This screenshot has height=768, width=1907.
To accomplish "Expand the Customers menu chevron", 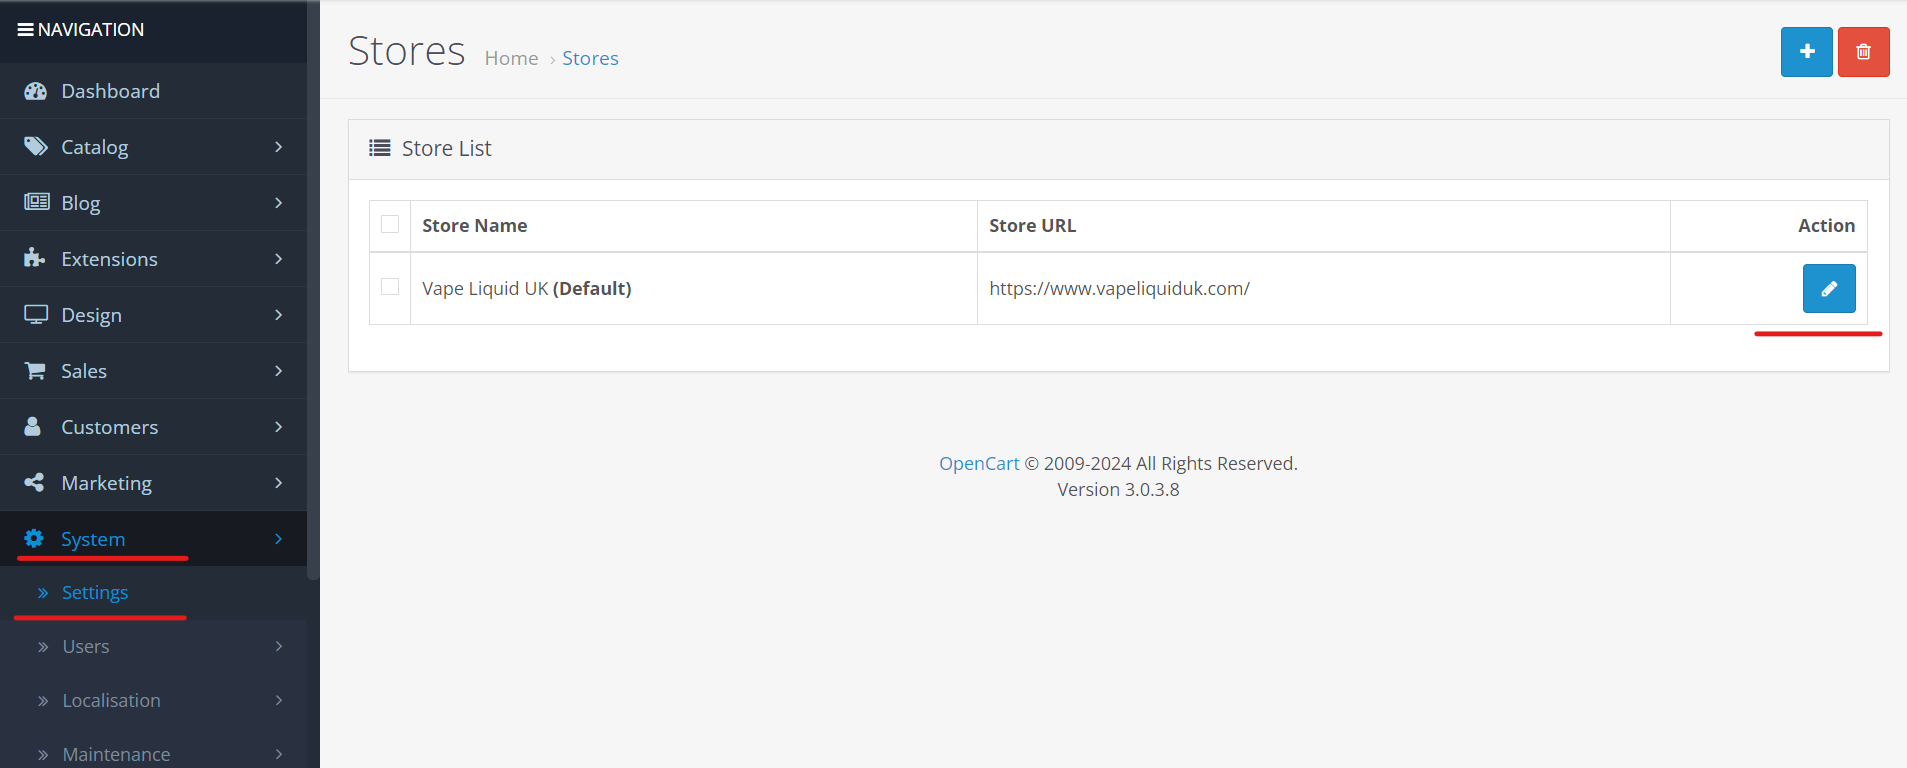I will 278,427.
